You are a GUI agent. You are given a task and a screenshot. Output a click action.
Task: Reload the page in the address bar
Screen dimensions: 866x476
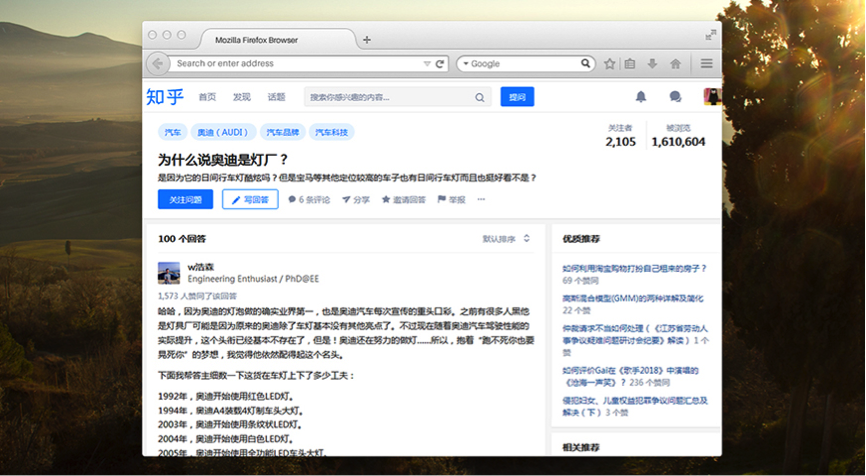coord(440,64)
